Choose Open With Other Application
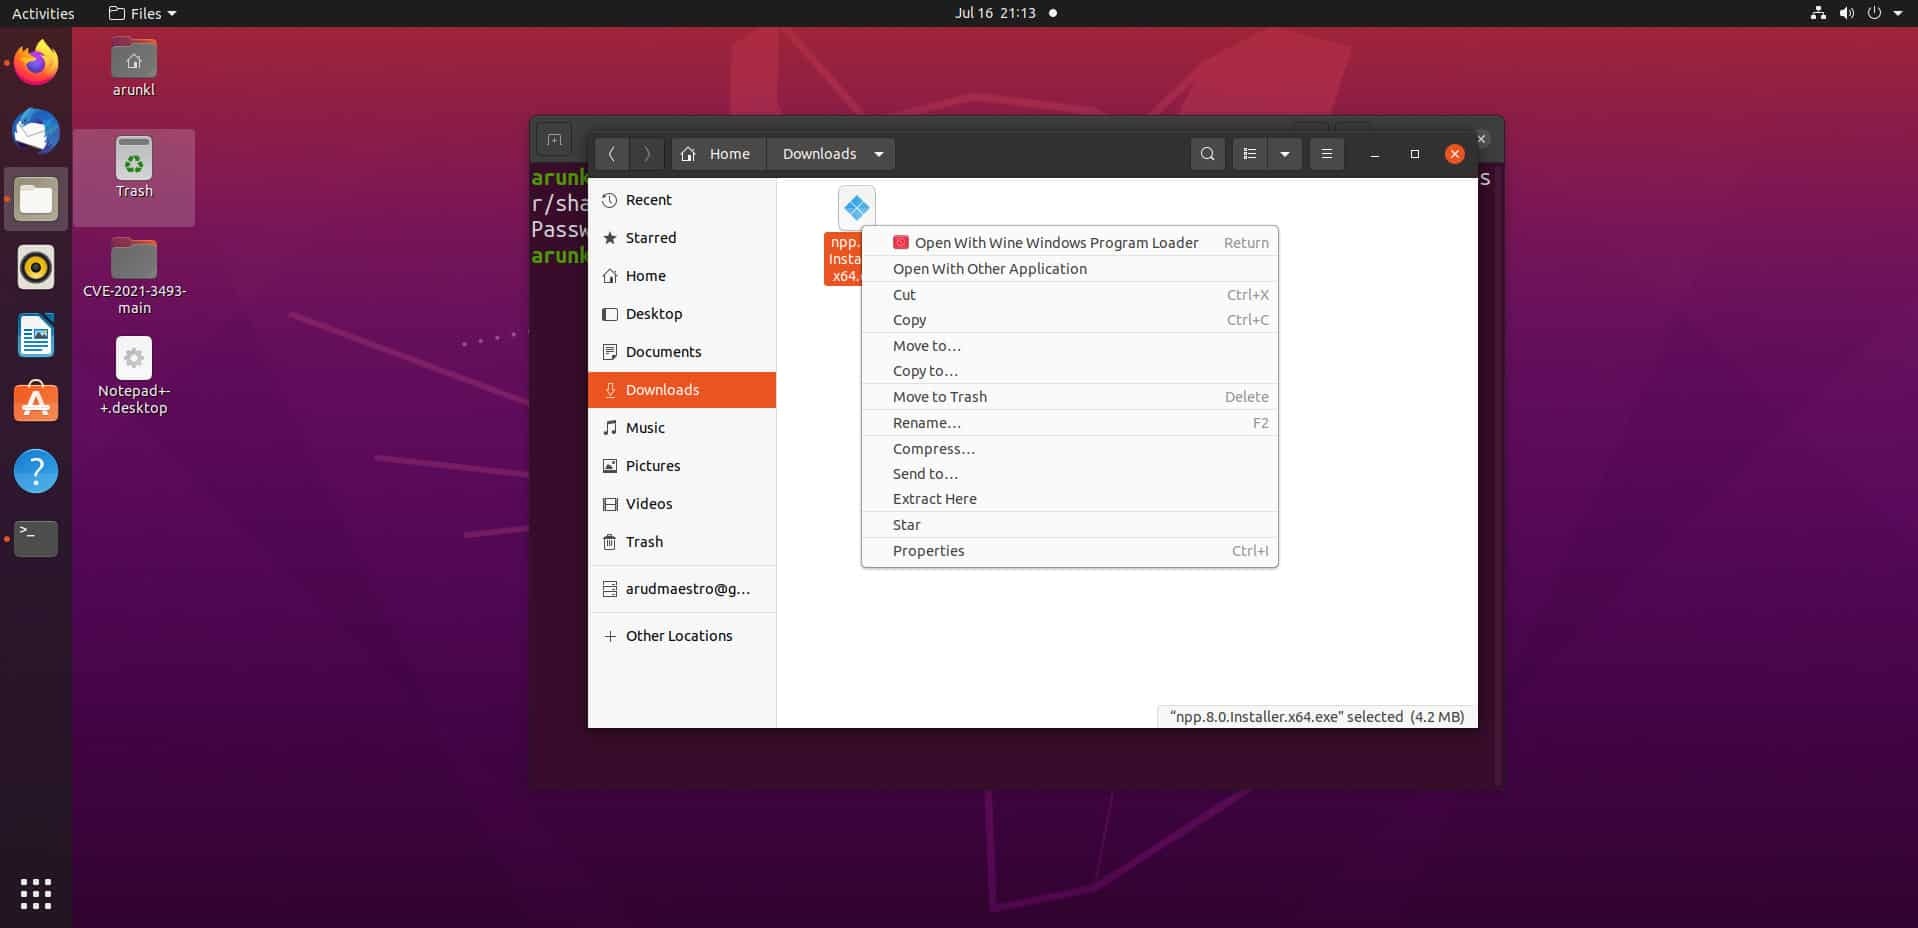This screenshot has width=1918, height=928. pos(1070,268)
